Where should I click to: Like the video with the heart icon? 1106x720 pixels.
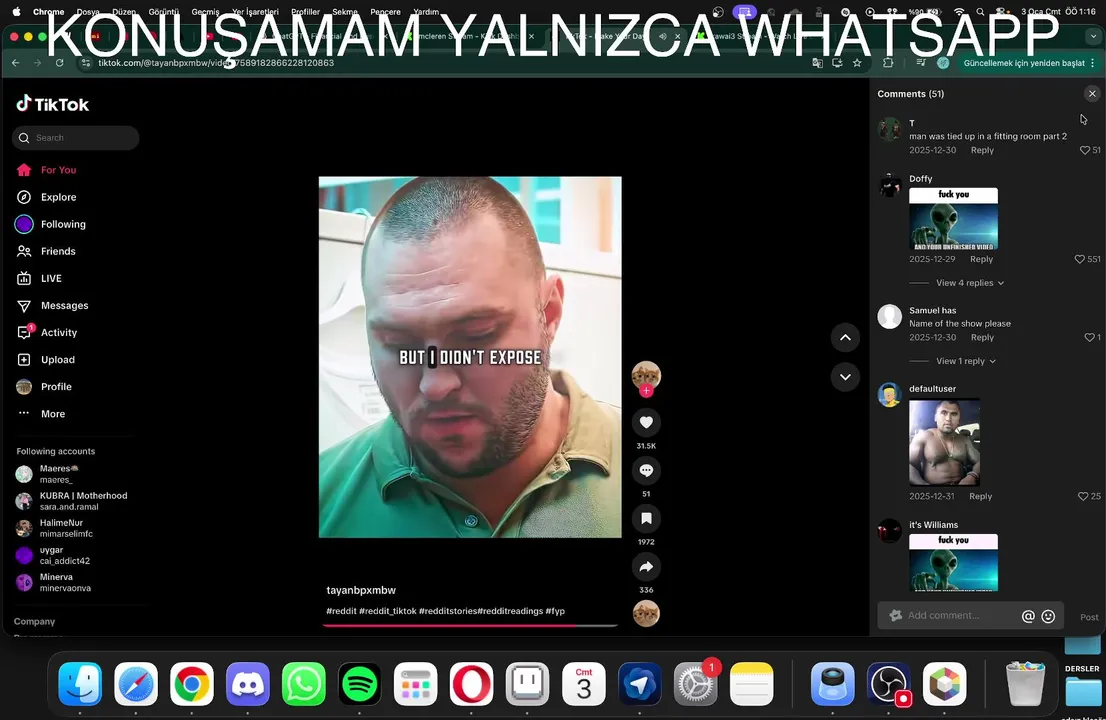pyautogui.click(x=646, y=422)
